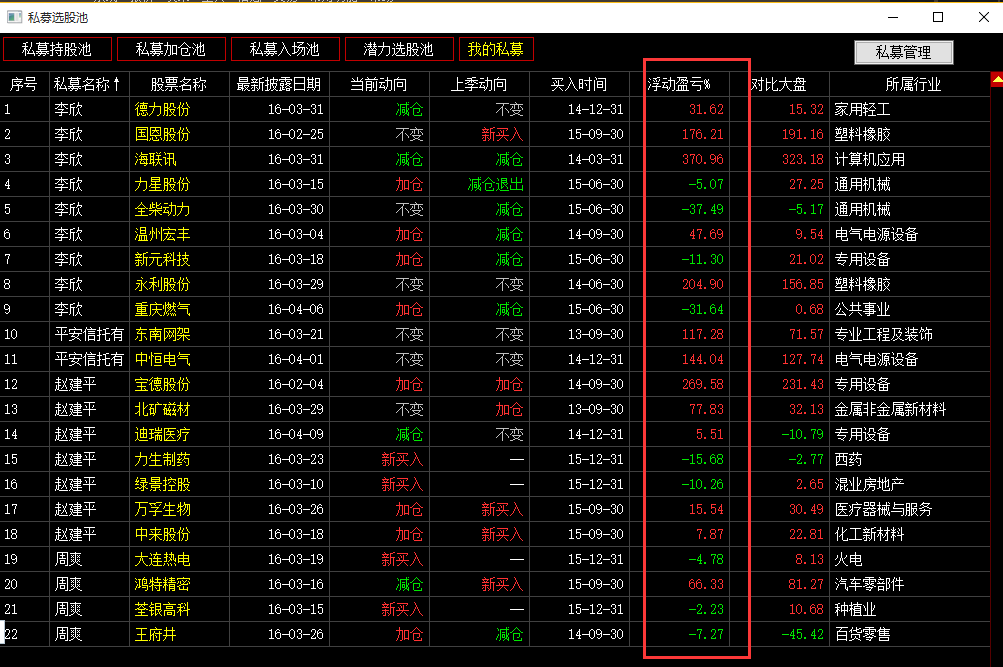Switch to the 私募持股池 tab
1003x667 pixels.
(x=56, y=49)
